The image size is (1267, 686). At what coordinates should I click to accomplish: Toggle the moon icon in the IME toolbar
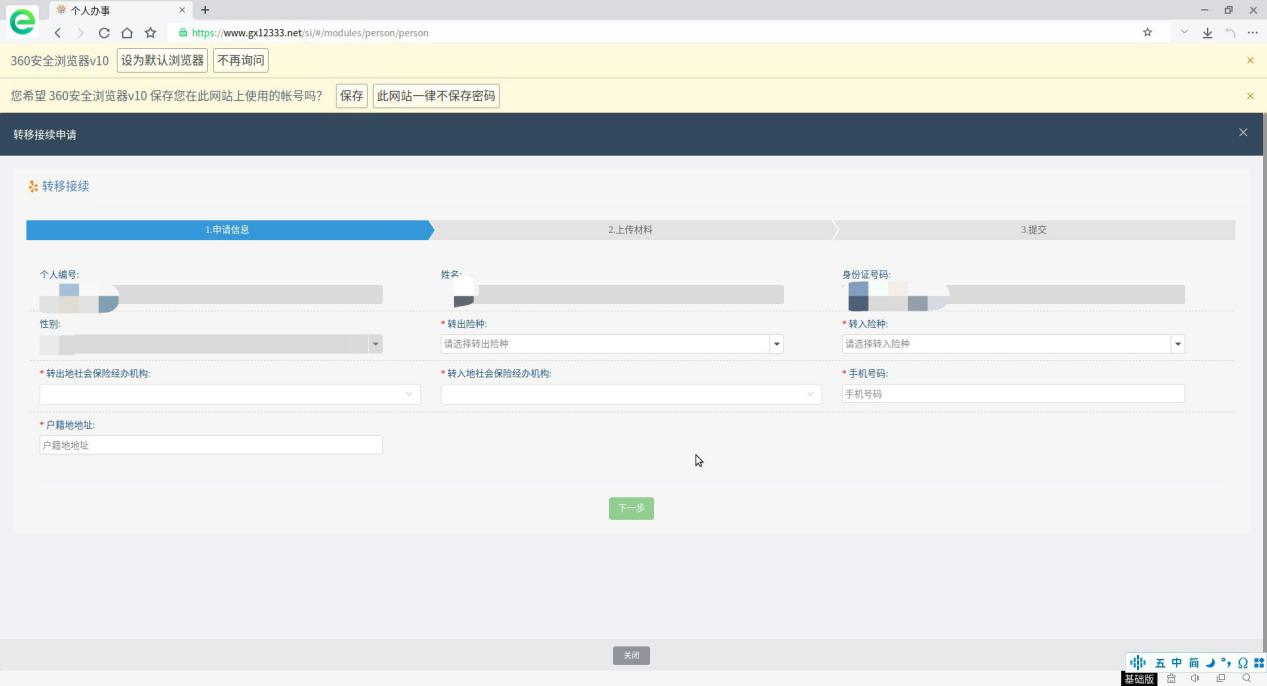tap(1209, 663)
